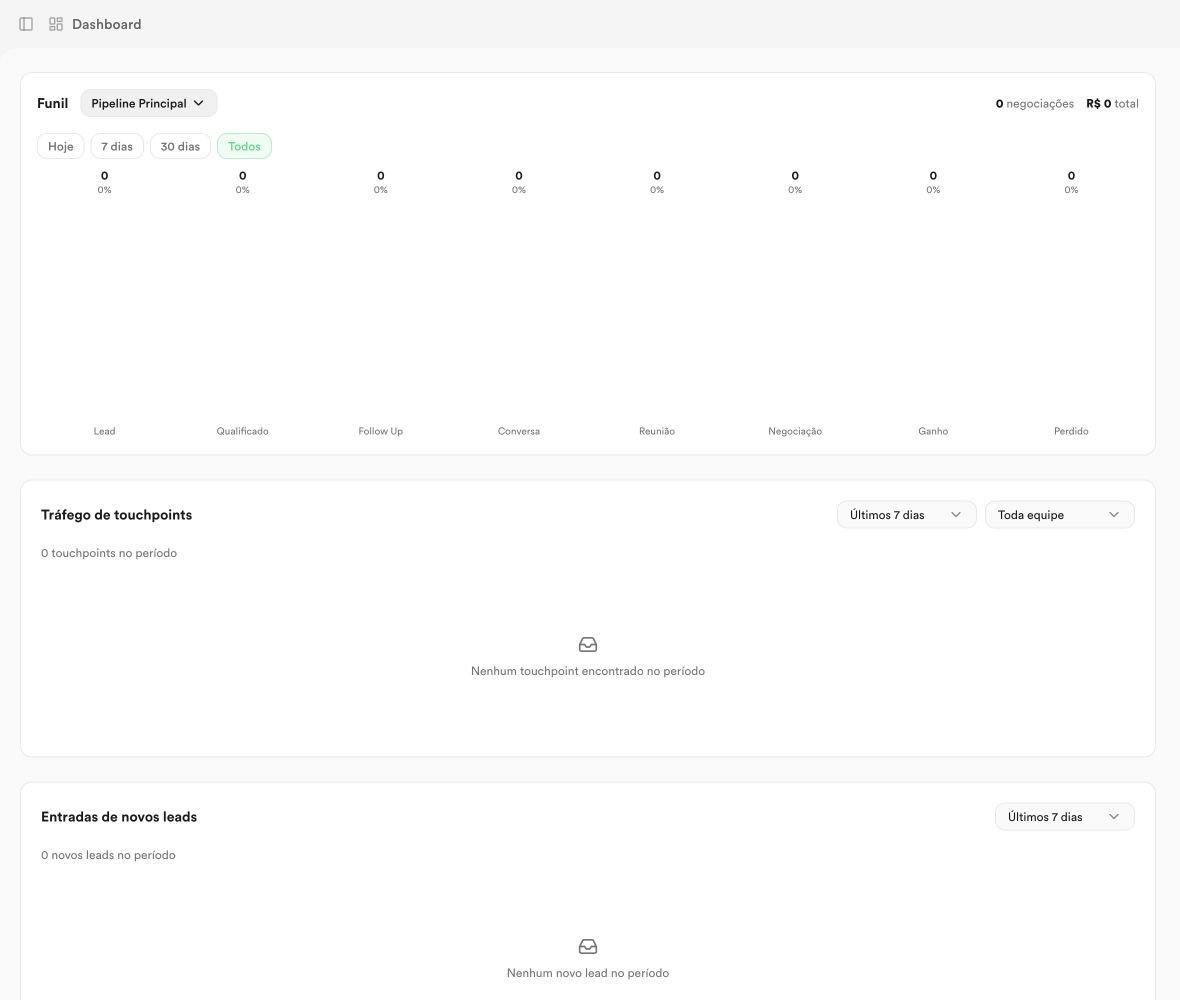Click the Tráfego de touchpoints heading
The width and height of the screenshot is (1180, 1000).
coord(117,515)
